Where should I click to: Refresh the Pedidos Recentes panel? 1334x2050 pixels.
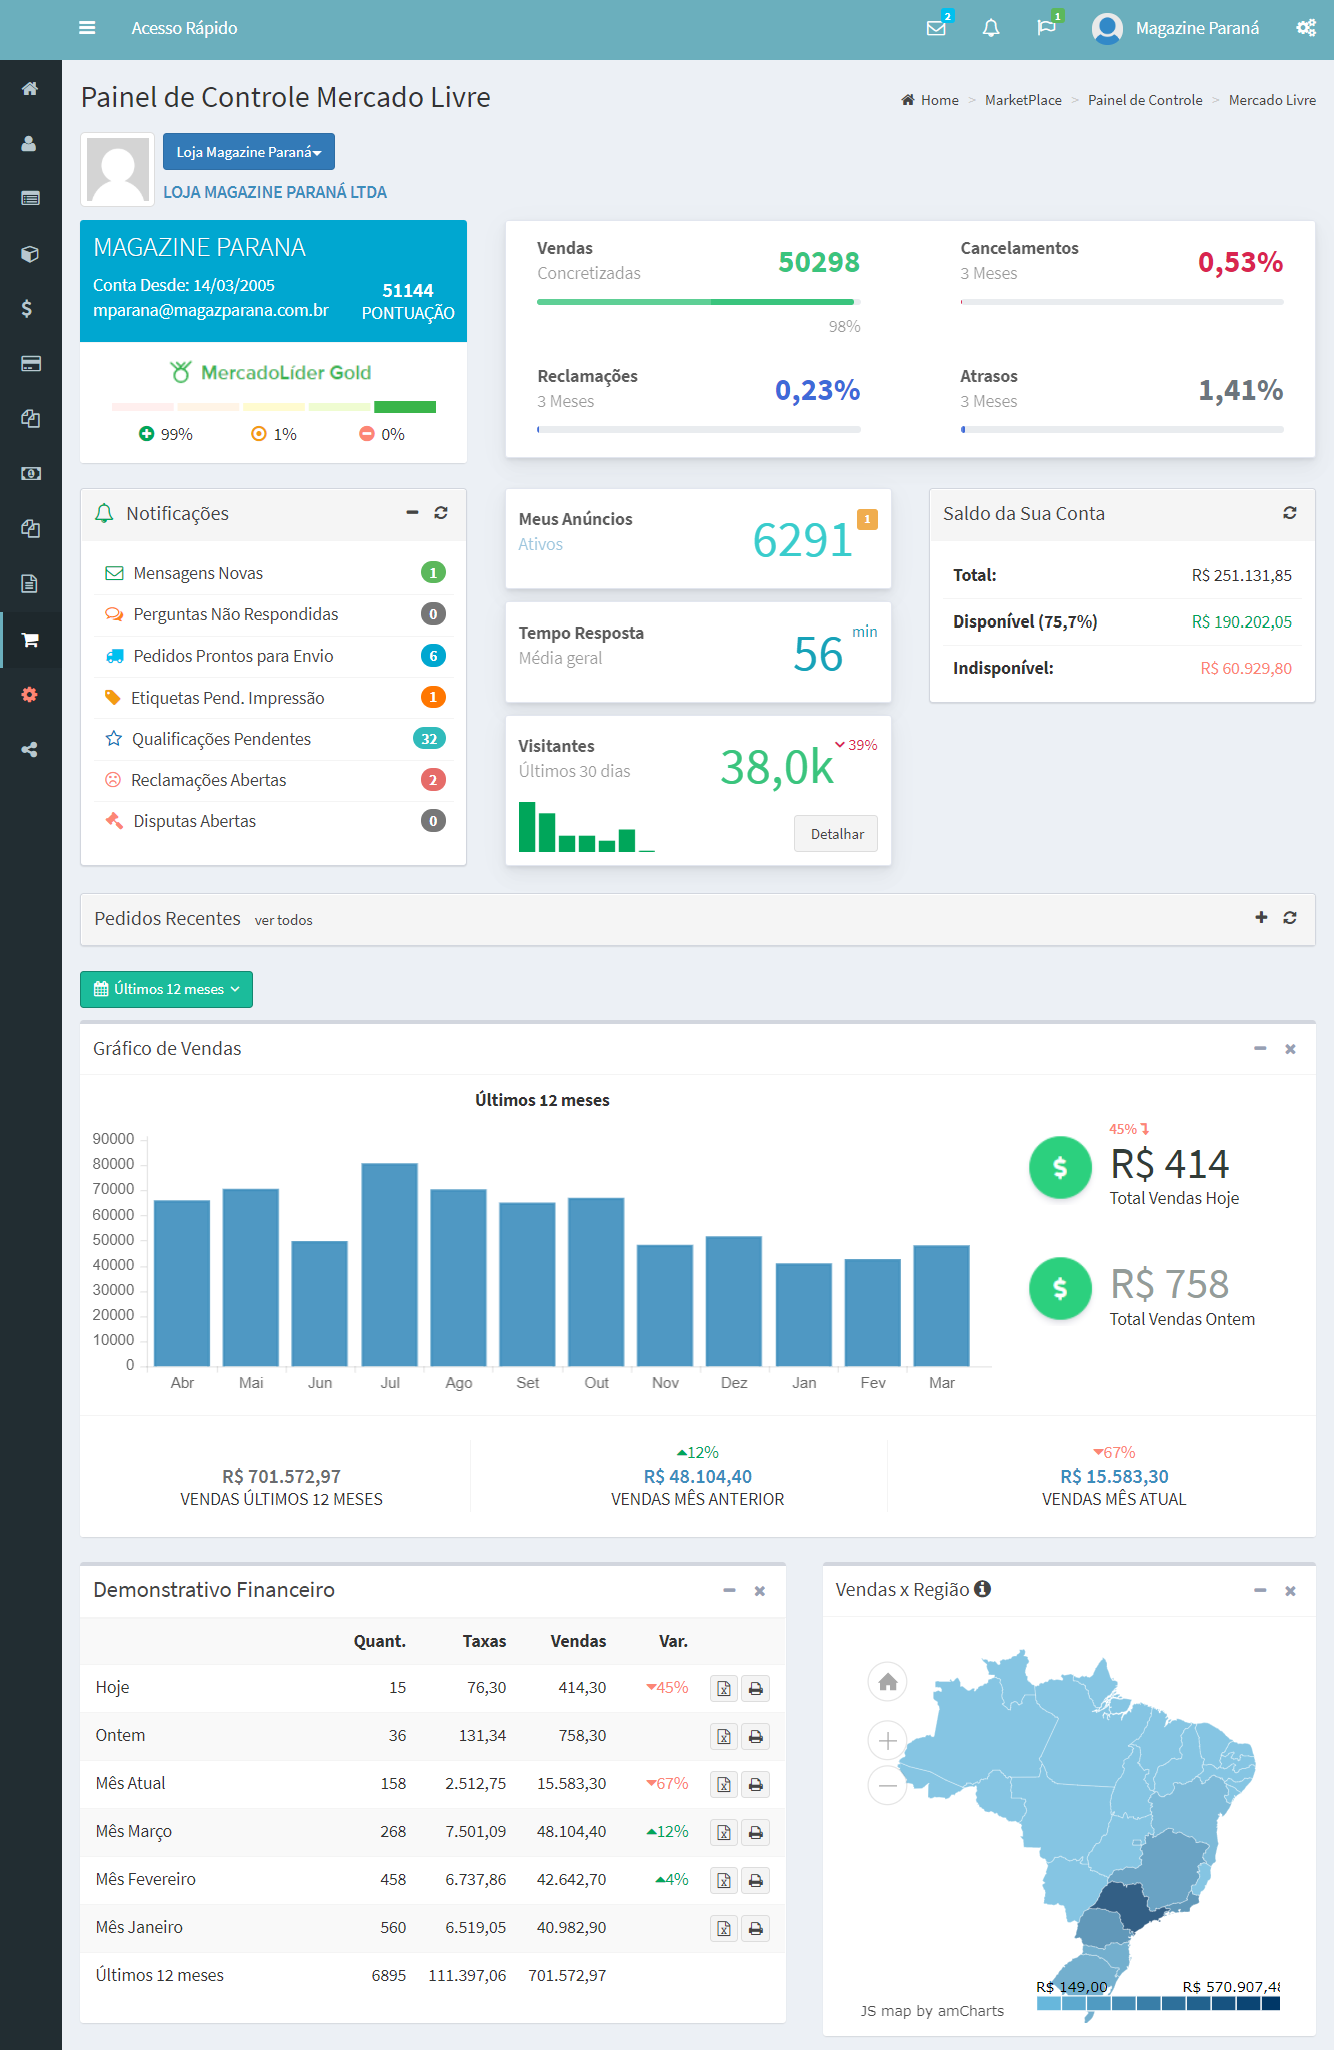coord(1290,917)
